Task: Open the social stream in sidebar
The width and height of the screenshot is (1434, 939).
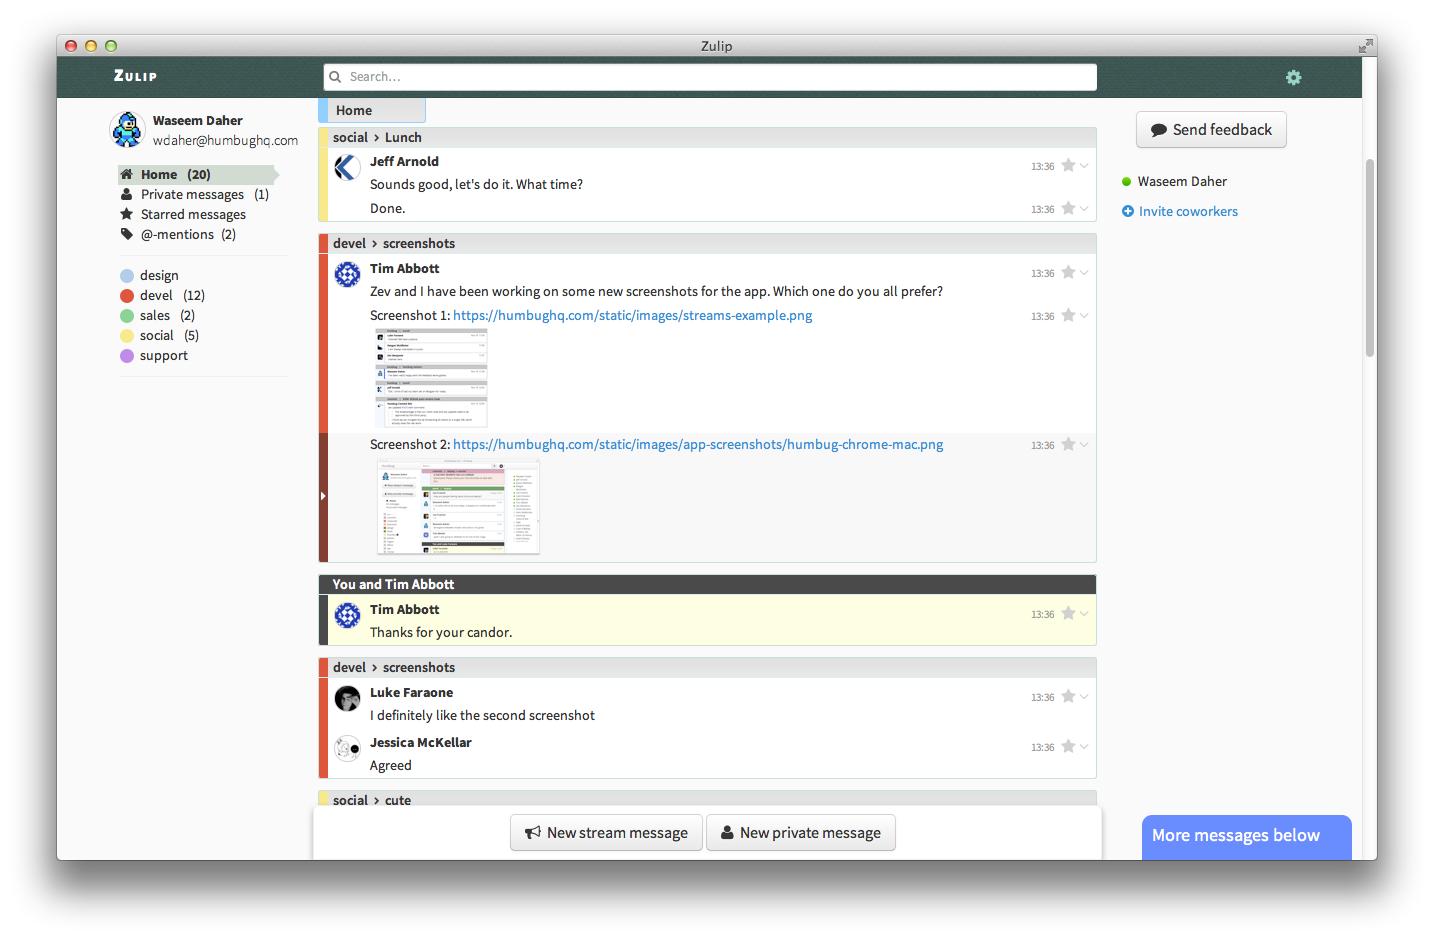Action: pyautogui.click(x=157, y=335)
